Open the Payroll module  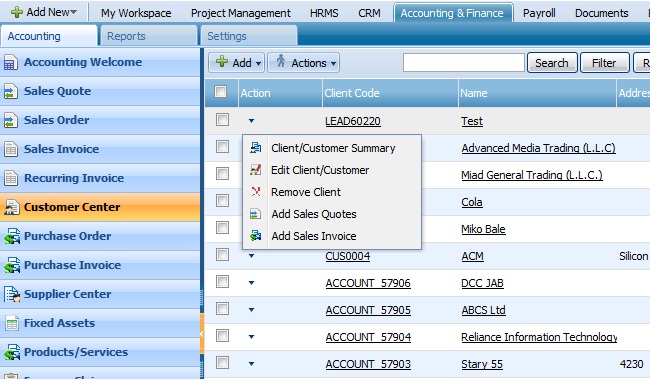point(538,13)
